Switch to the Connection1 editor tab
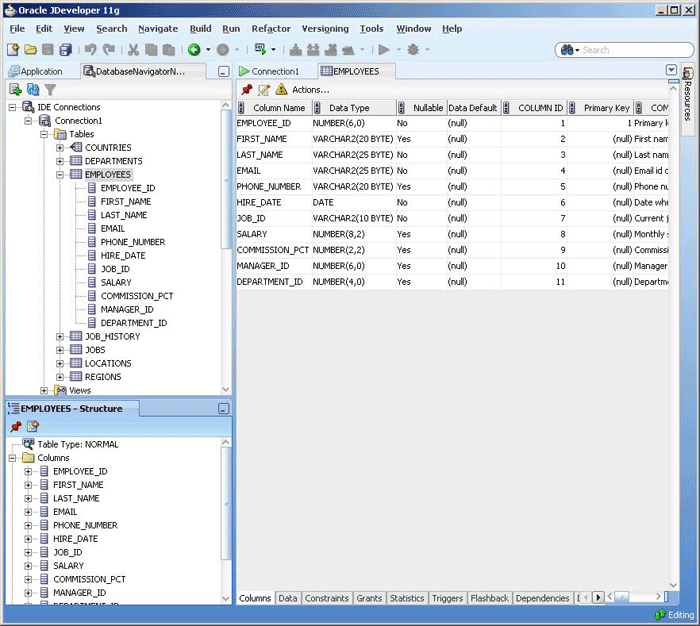The image size is (700, 626). coord(274,71)
